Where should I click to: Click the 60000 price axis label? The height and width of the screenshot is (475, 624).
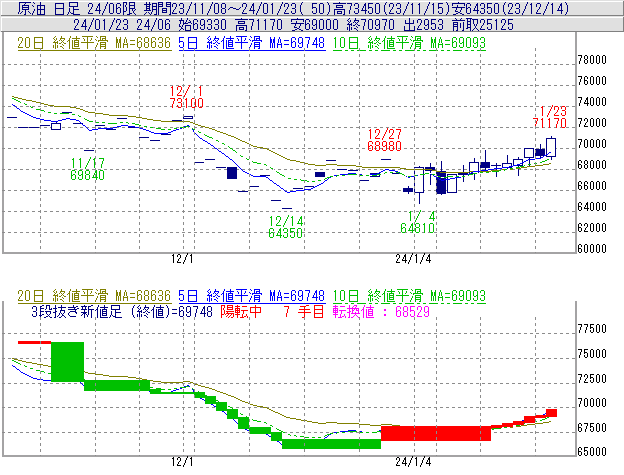(592, 249)
